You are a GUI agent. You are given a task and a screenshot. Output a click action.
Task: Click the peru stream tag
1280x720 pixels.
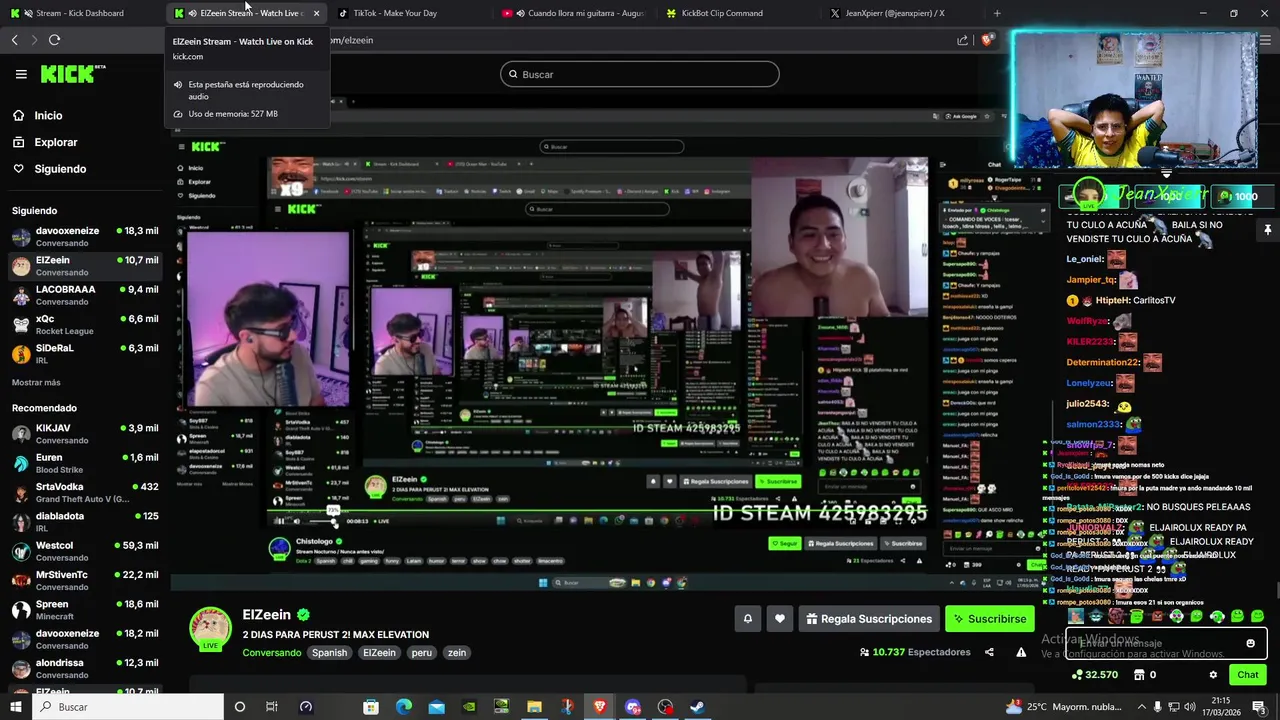422,653
